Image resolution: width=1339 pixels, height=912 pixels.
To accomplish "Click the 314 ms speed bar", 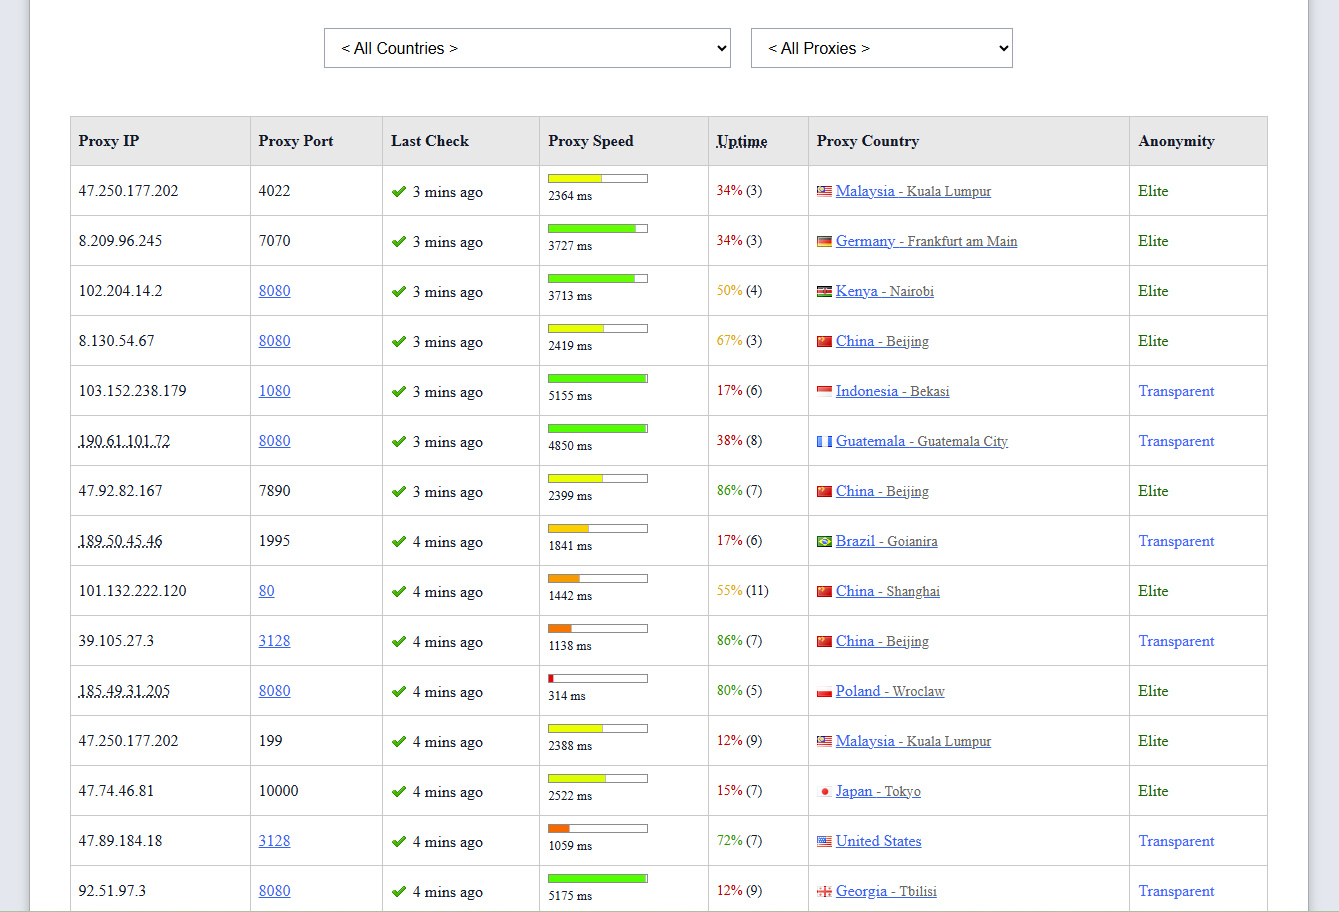I will coord(598,678).
